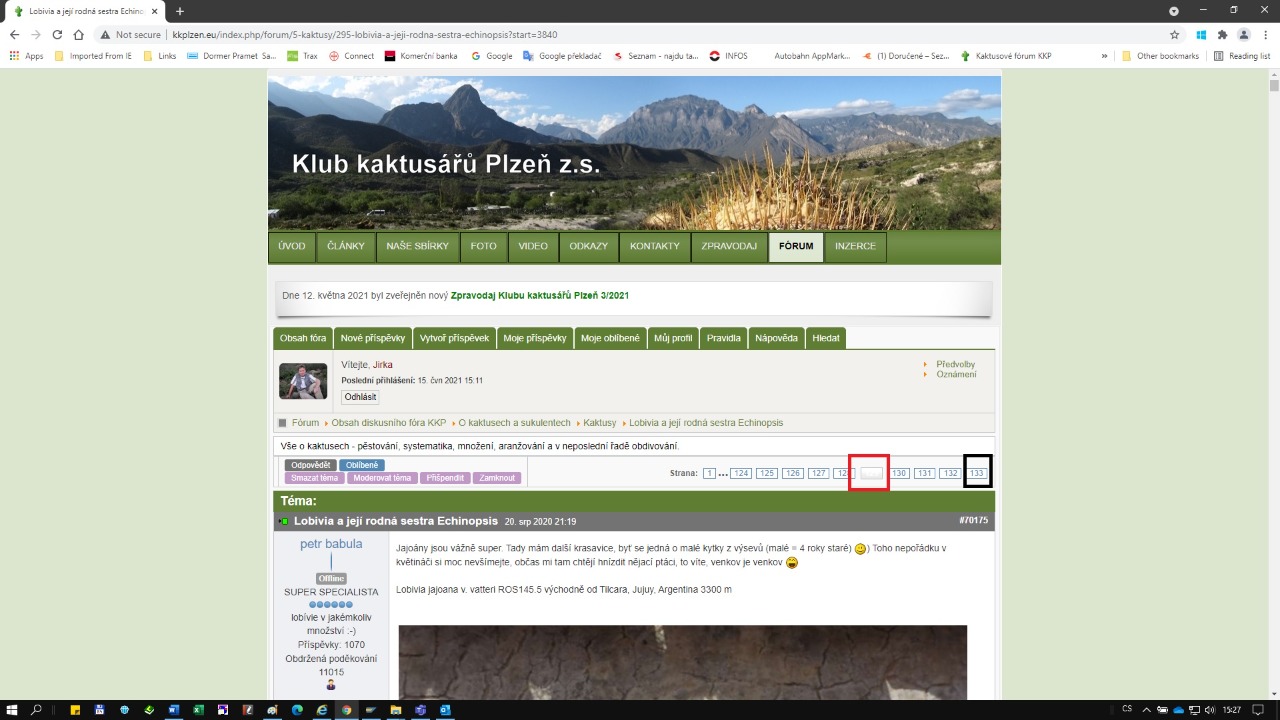Switch to the Vytvoř příspěvek tab
This screenshot has width=1280, height=720.
point(454,338)
